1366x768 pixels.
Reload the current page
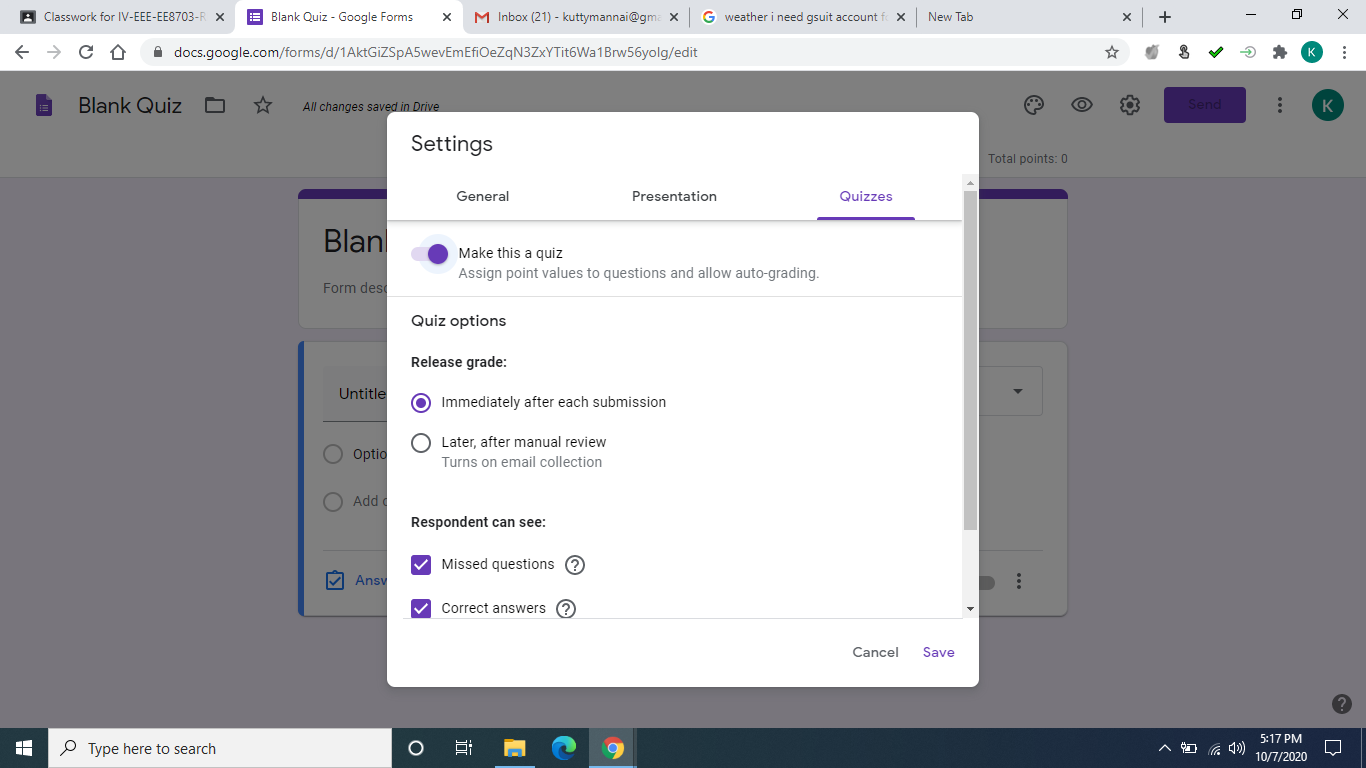86,52
